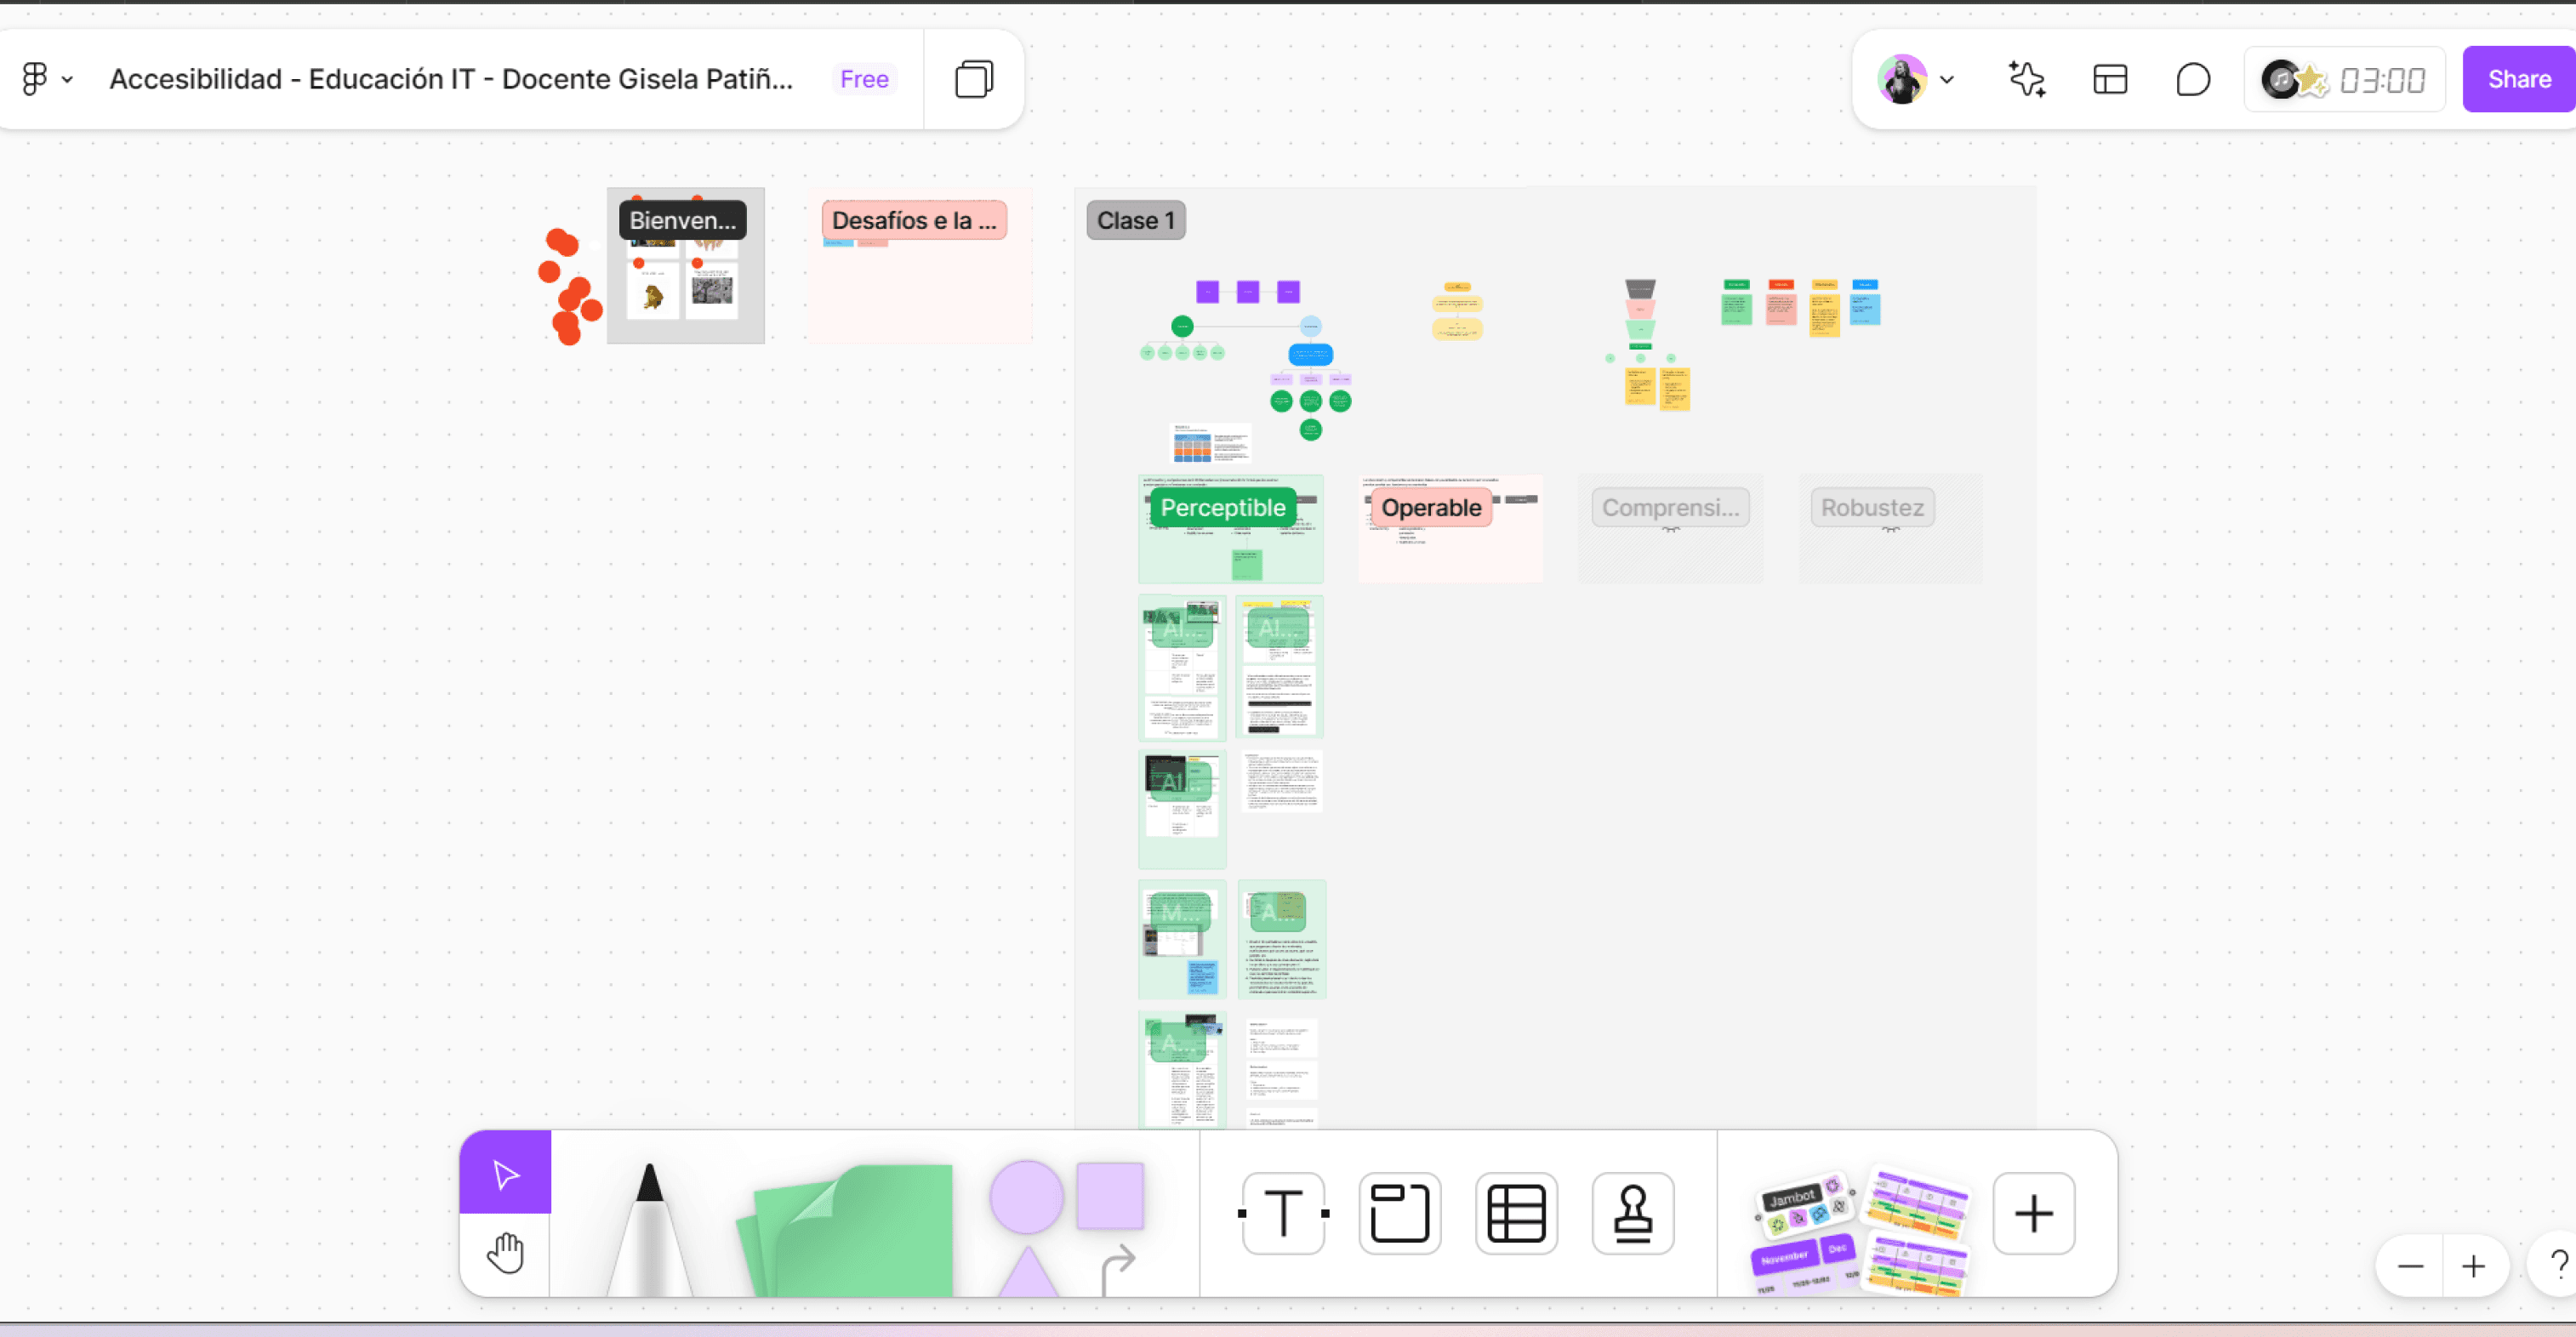2576x1337 pixels.
Task: Insert a Table from toolbar
Action: click(1516, 1213)
